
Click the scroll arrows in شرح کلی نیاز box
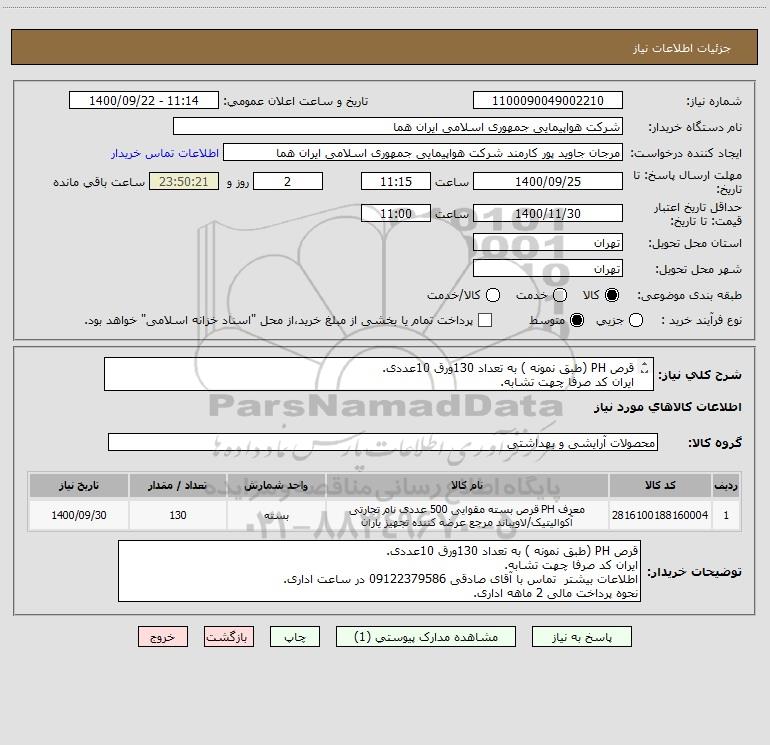click(645, 367)
